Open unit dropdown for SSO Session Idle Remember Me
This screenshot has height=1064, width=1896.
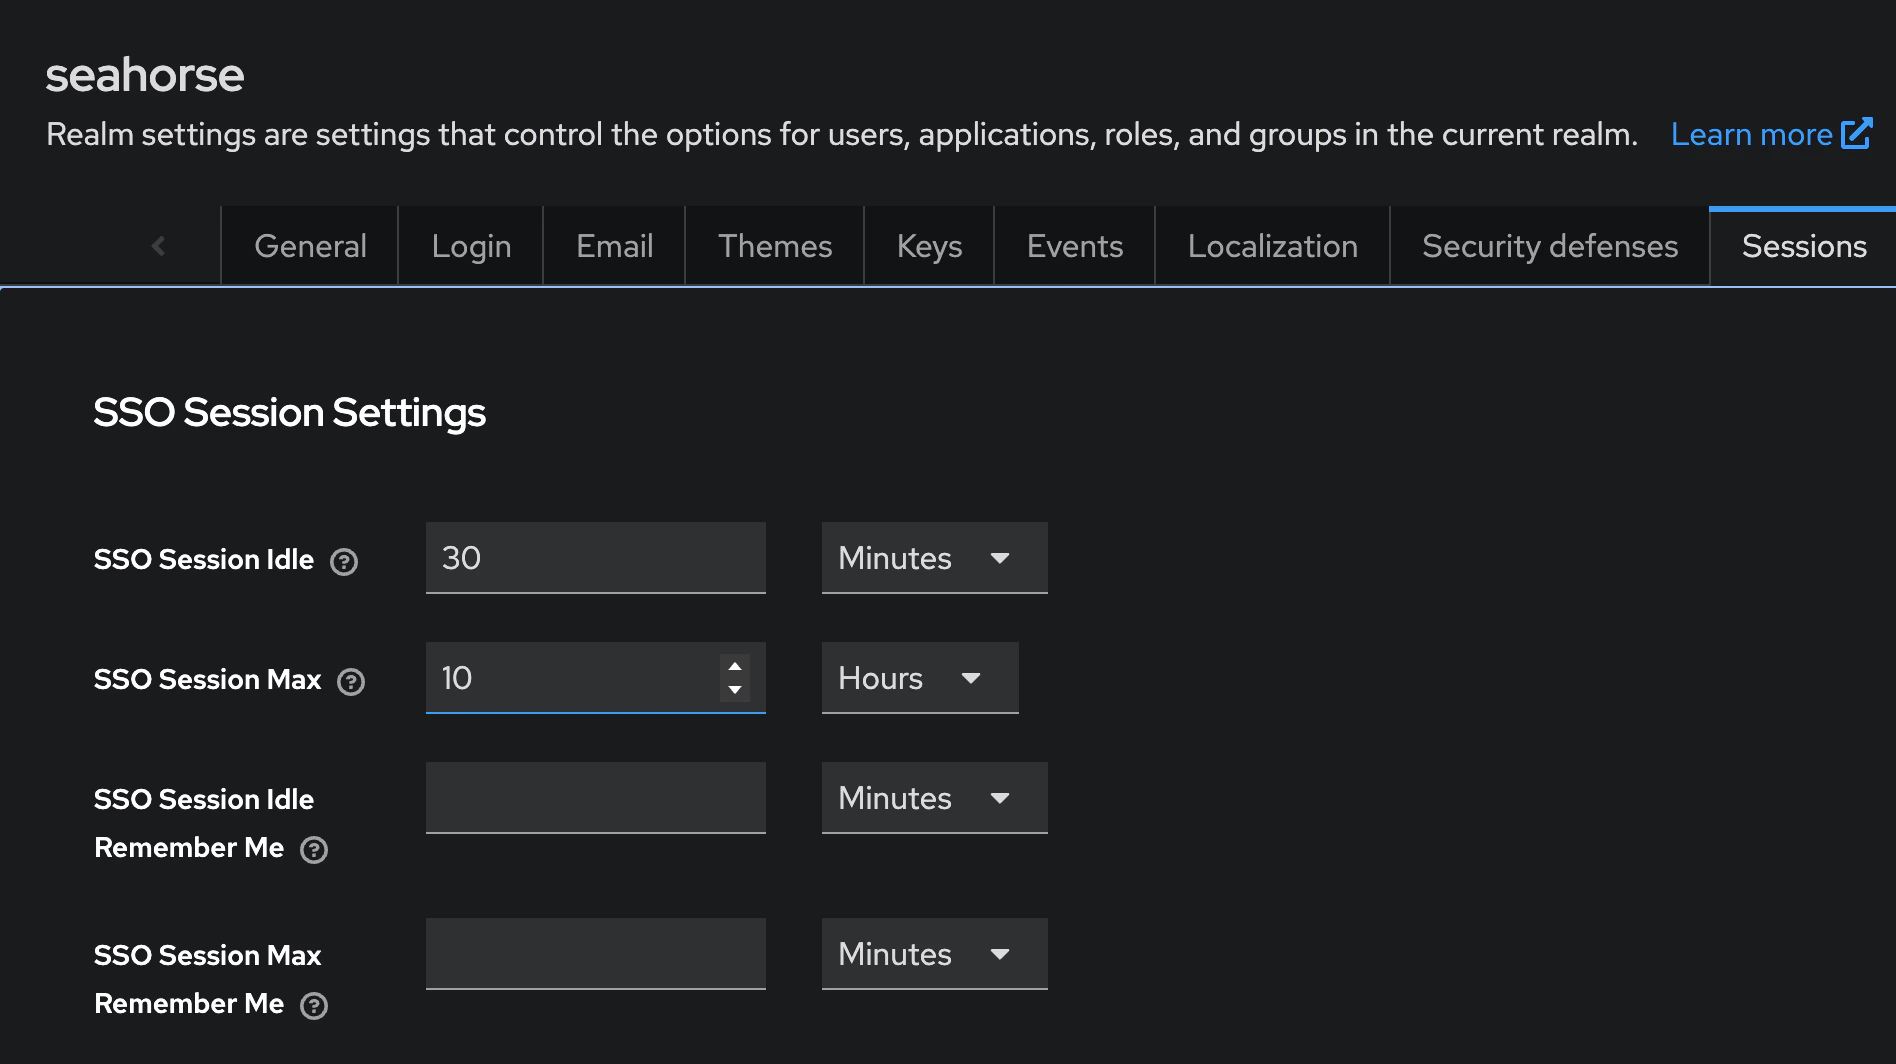click(x=934, y=798)
